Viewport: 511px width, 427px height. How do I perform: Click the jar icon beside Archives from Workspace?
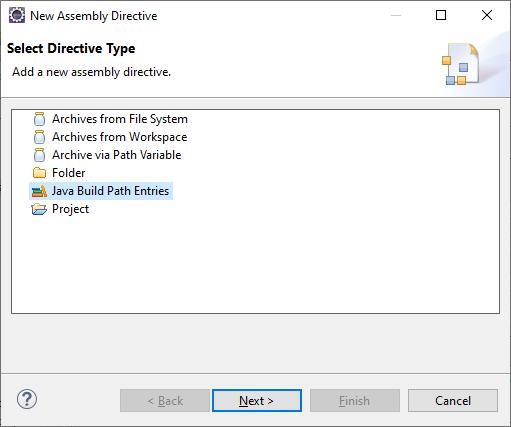pyautogui.click(x=39, y=137)
